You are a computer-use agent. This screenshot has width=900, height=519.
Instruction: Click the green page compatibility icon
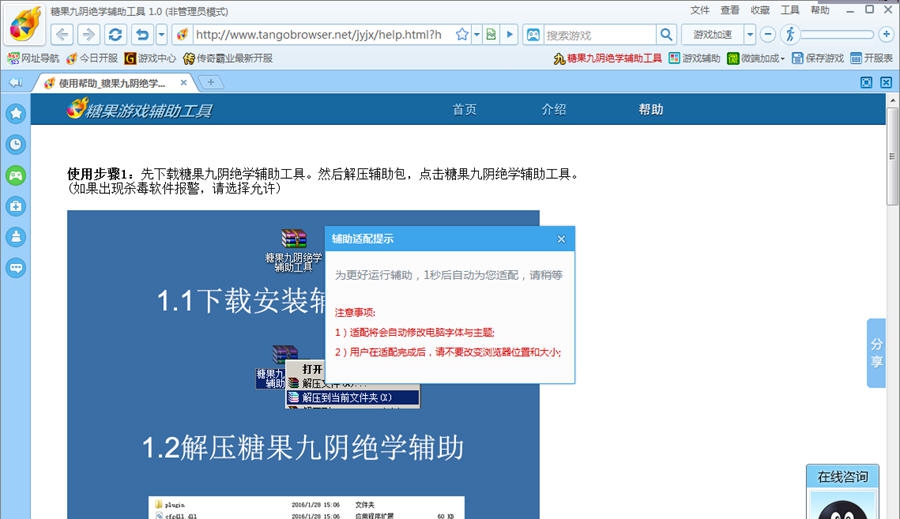(x=491, y=34)
